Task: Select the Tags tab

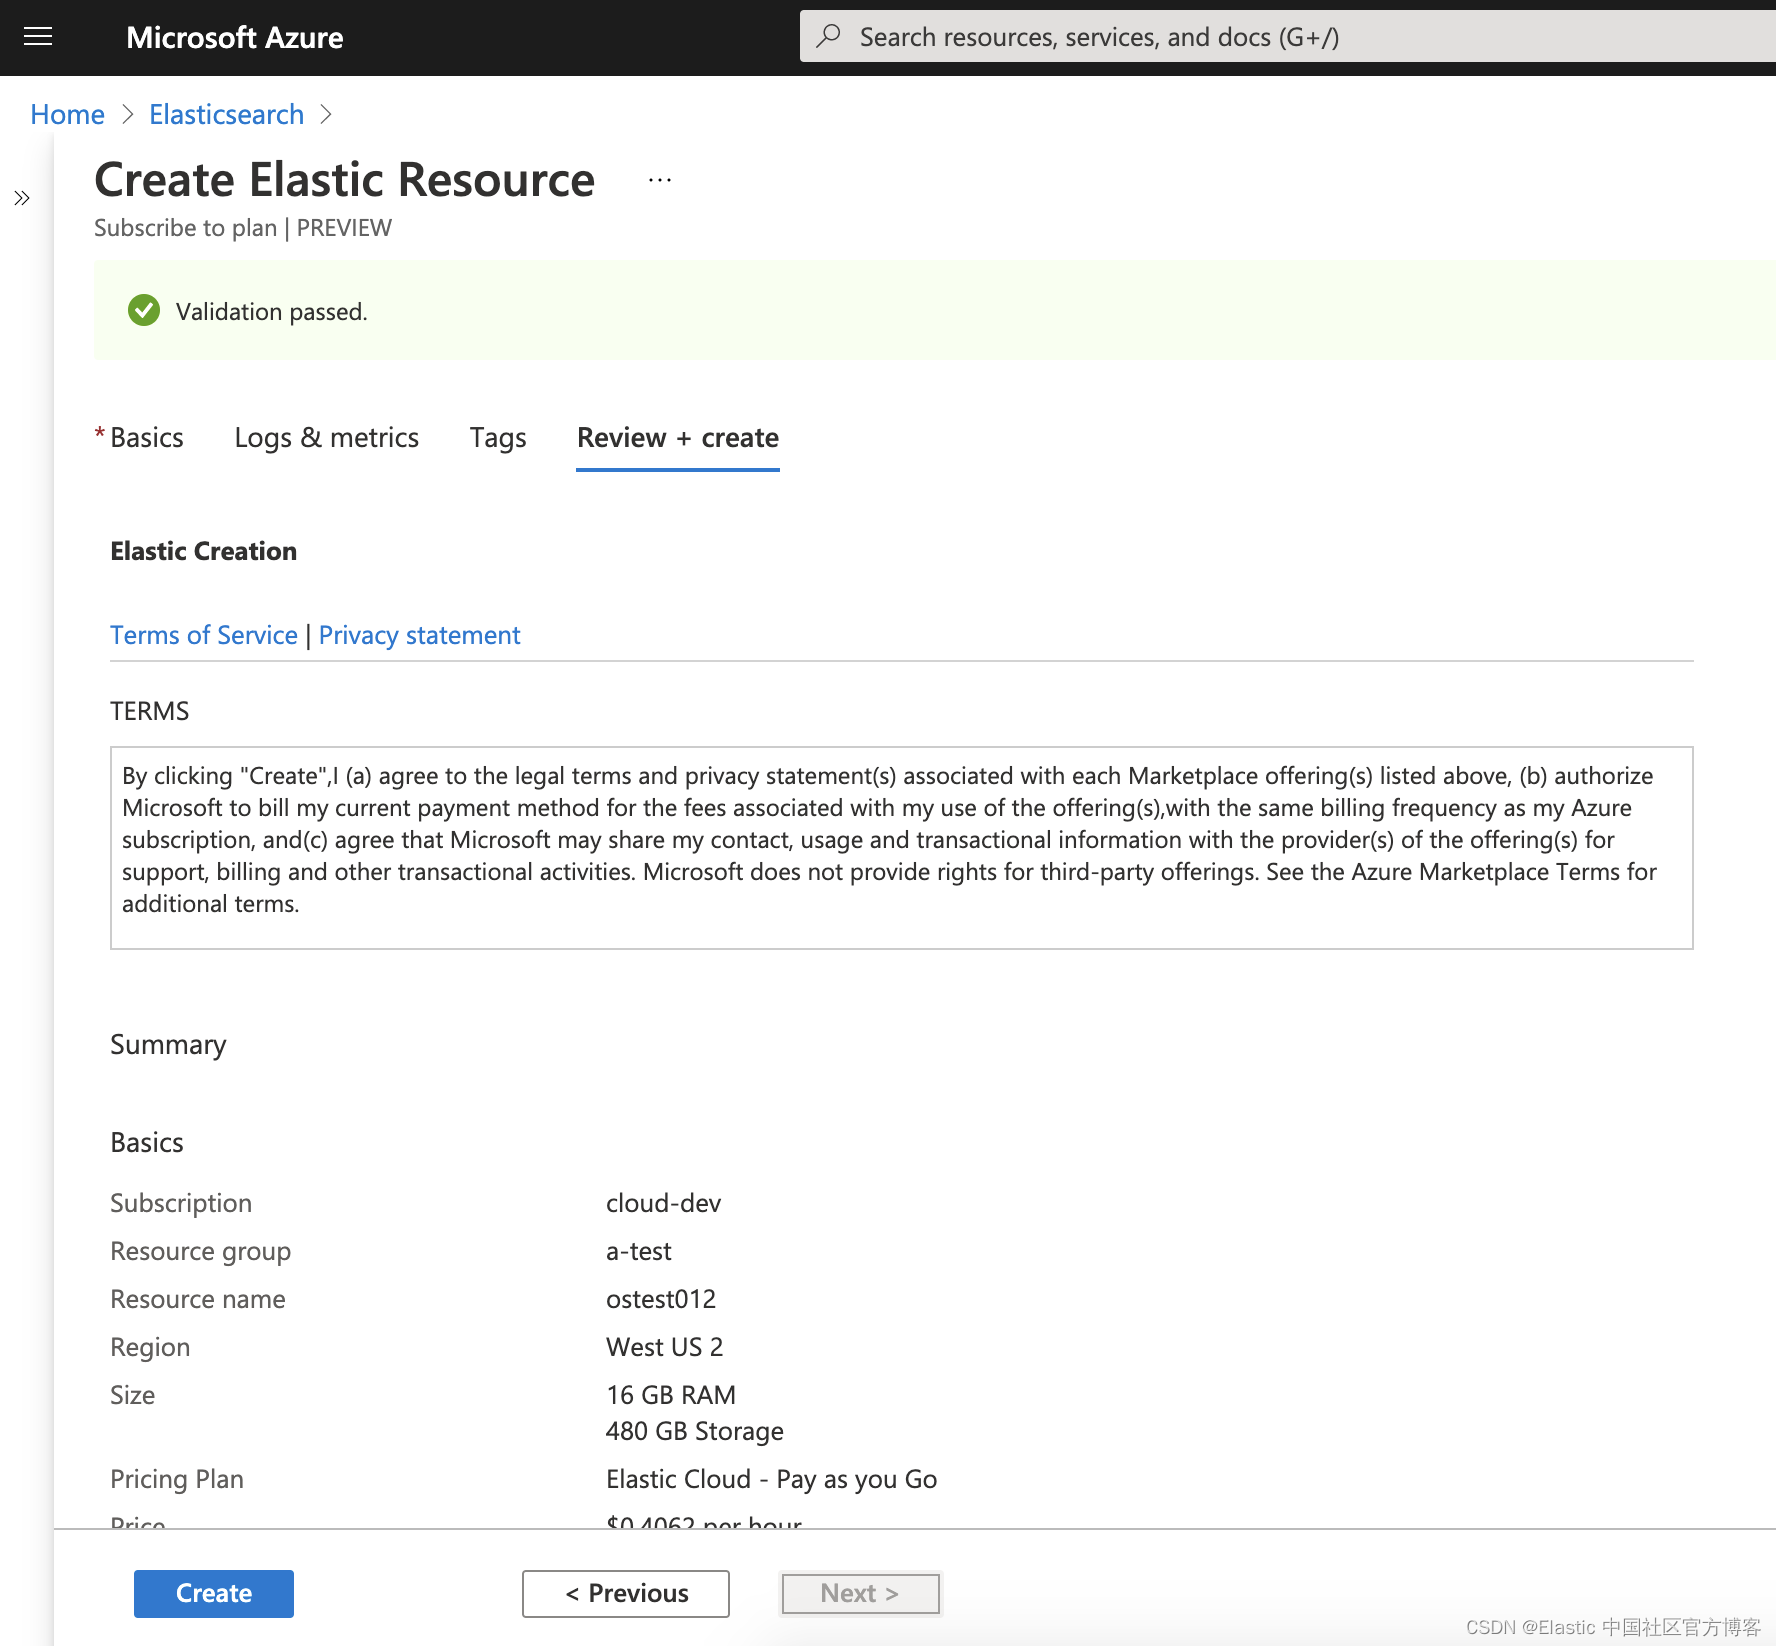Action: (497, 437)
